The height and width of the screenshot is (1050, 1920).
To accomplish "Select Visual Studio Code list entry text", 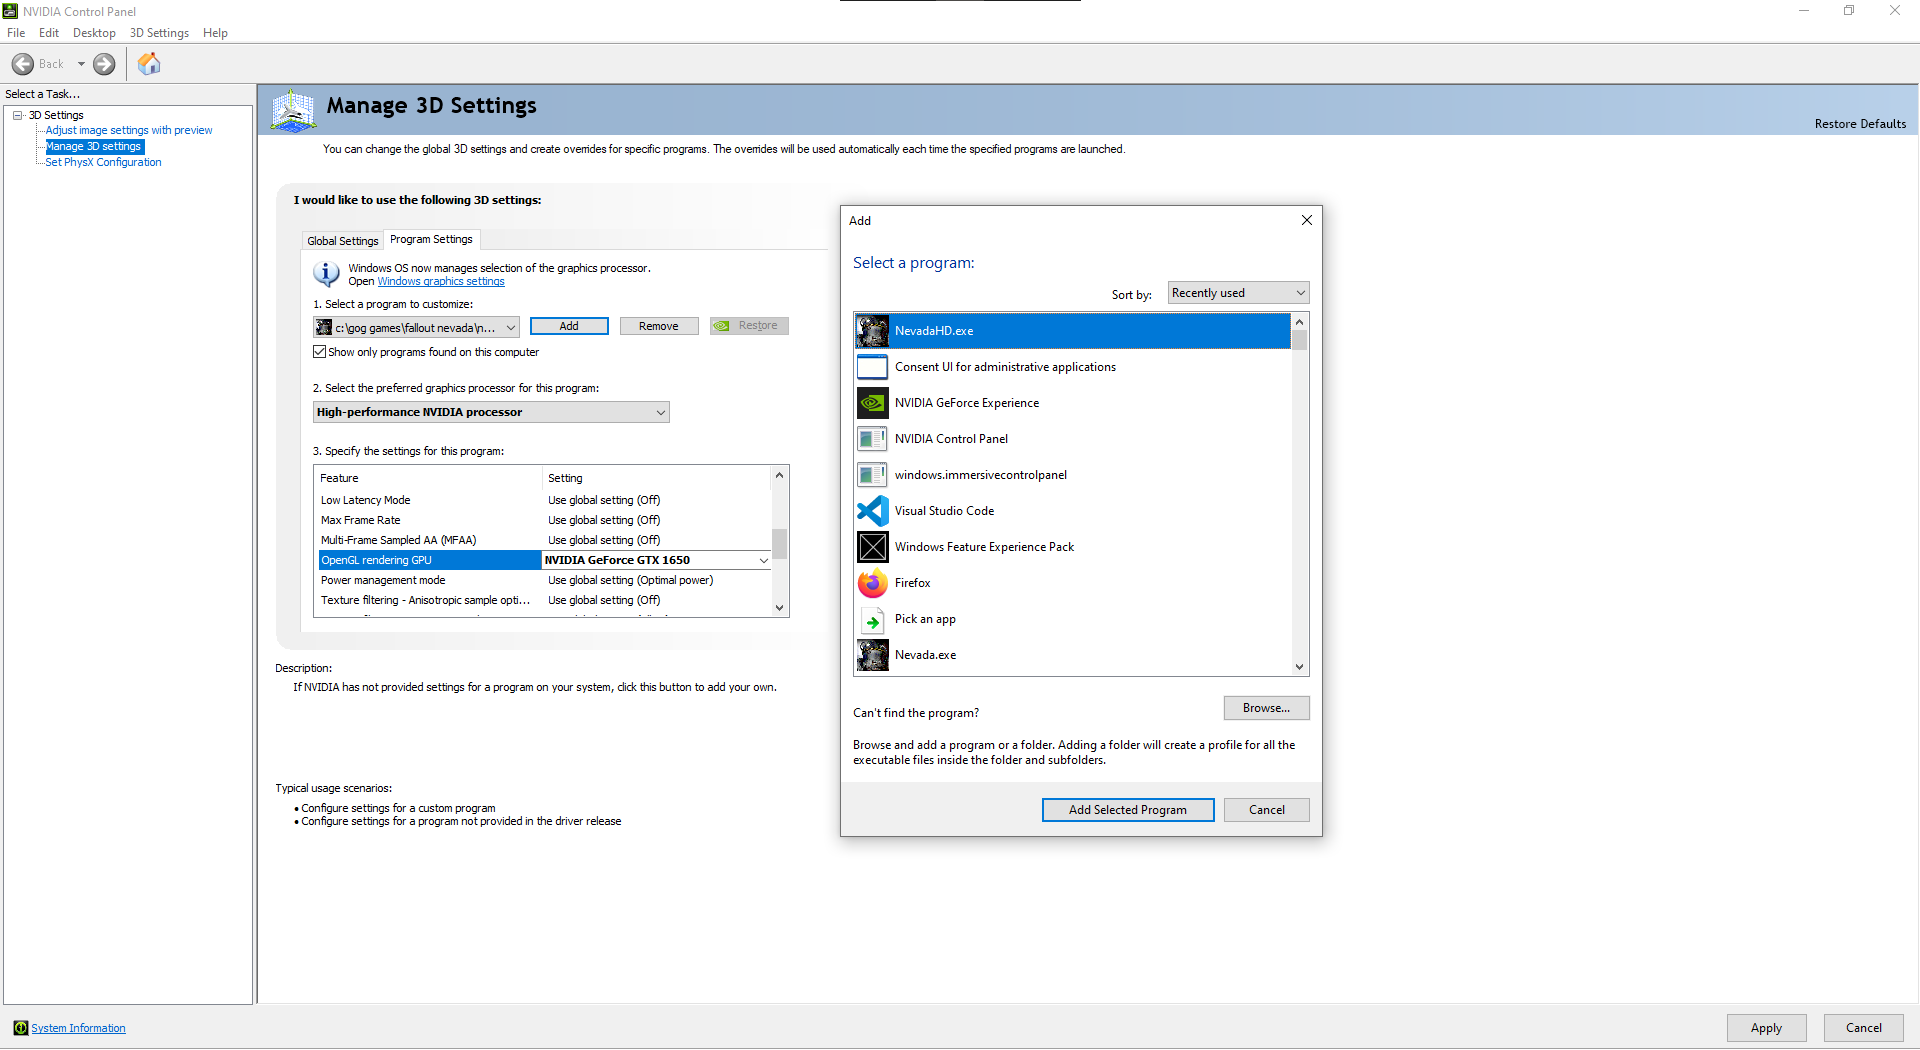I will pyautogui.click(x=944, y=511).
